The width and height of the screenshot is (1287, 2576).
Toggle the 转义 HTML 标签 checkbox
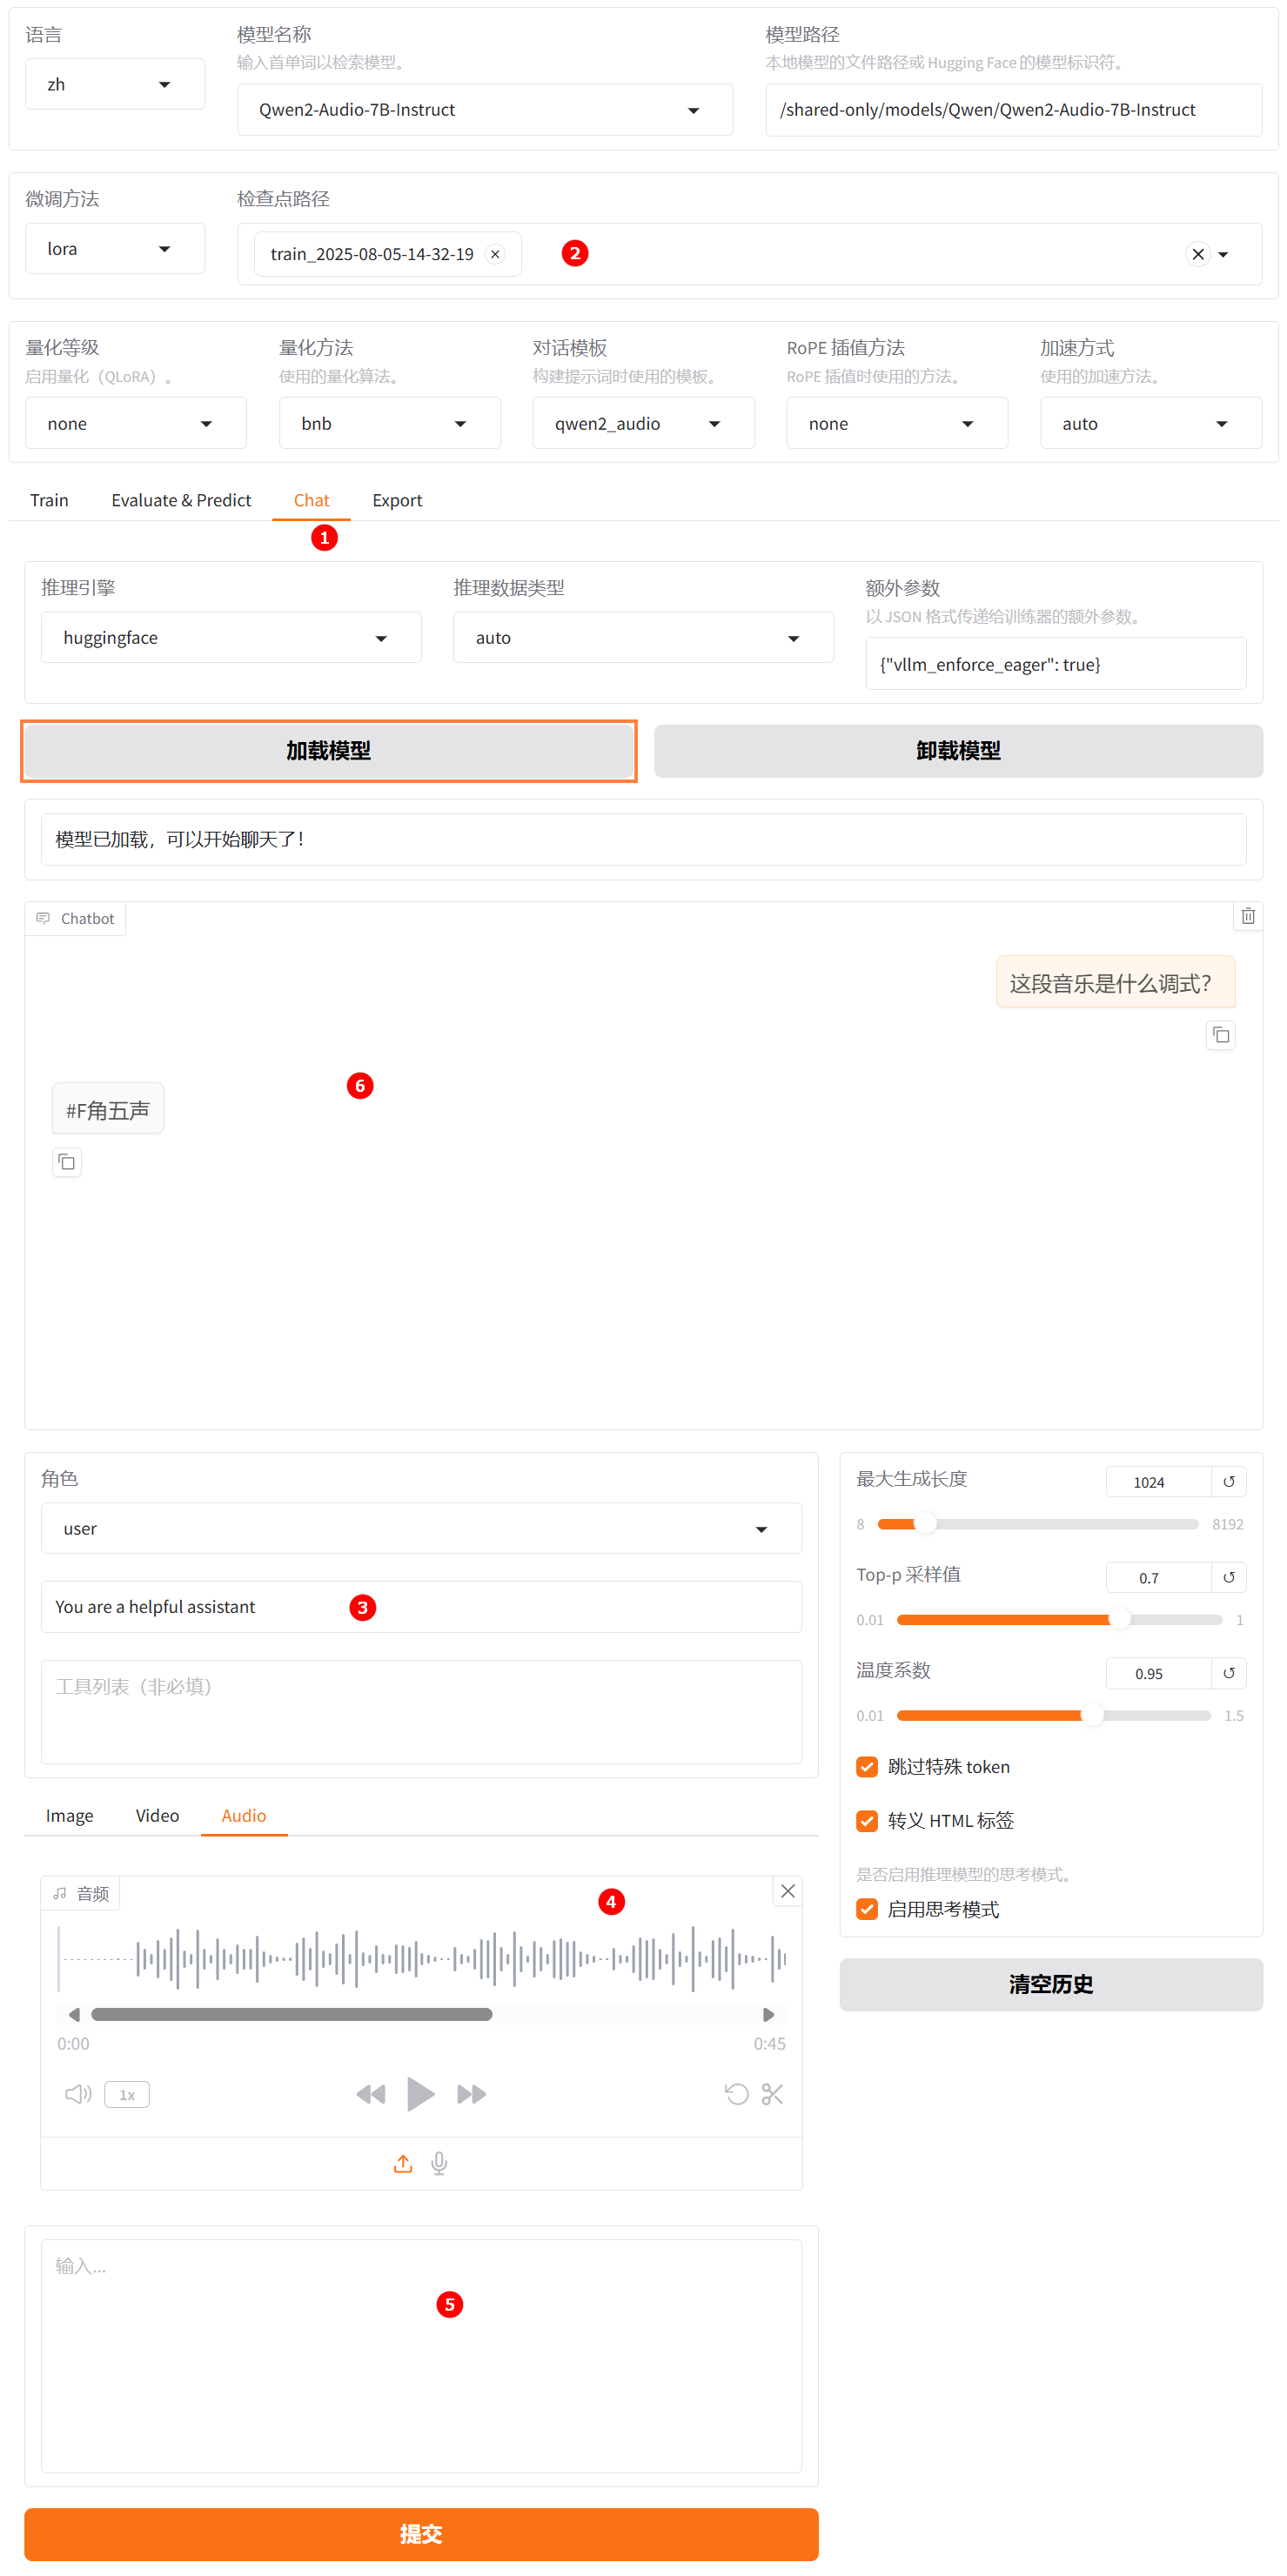click(x=867, y=1820)
